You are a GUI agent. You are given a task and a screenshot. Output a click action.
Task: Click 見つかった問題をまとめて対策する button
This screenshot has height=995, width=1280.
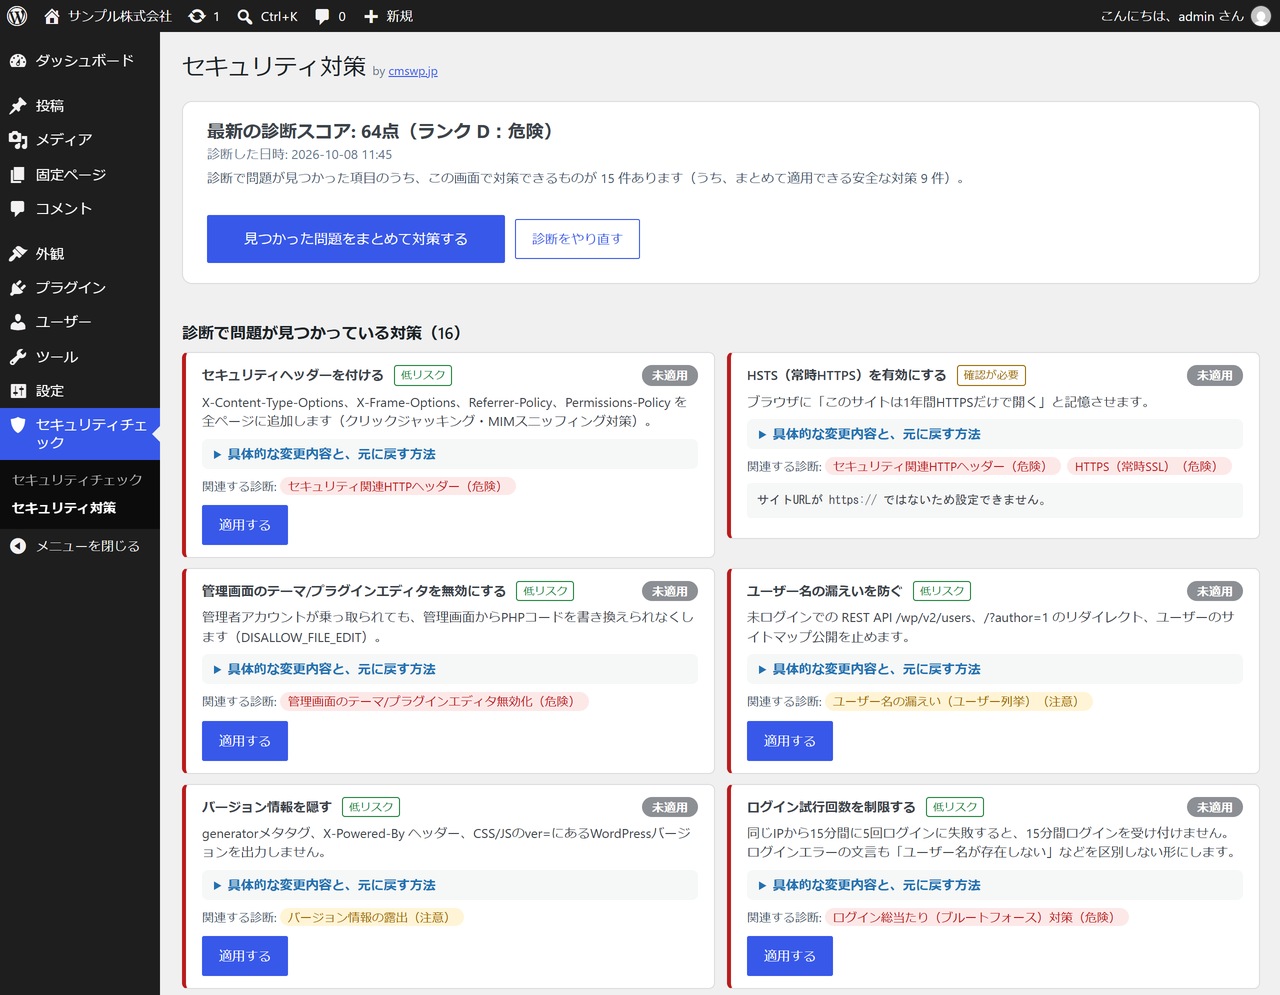point(356,239)
